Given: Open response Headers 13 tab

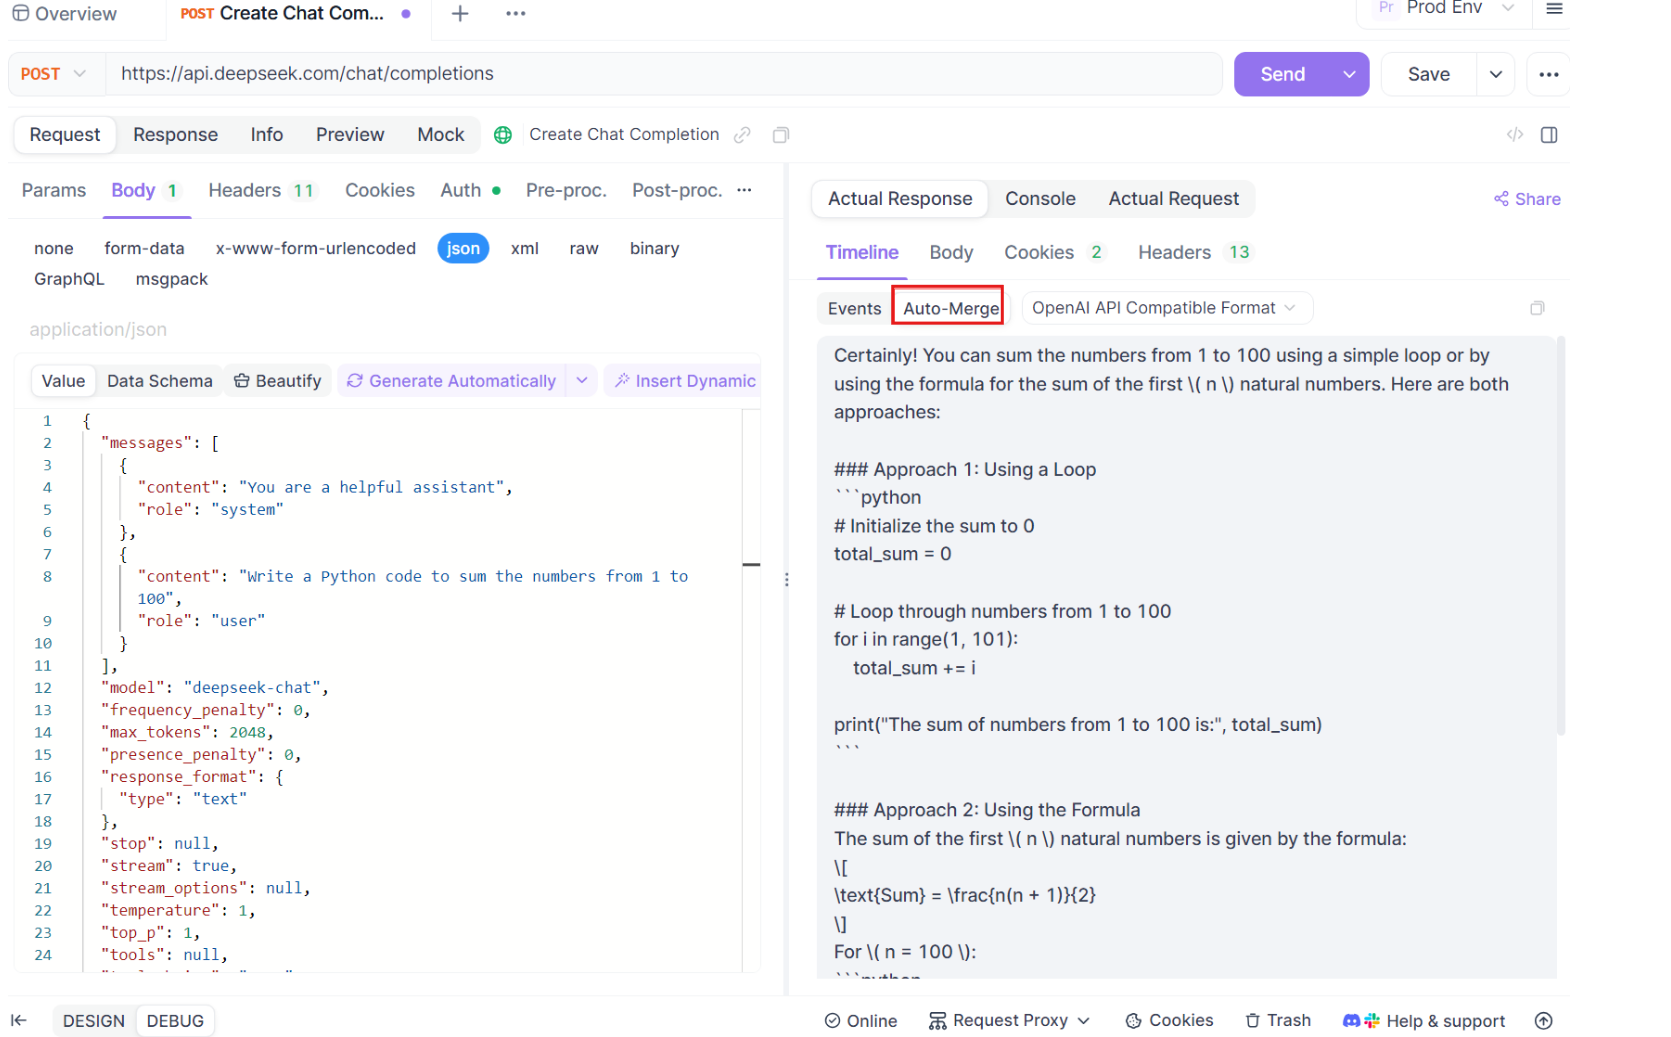Looking at the screenshot, I should (x=1194, y=252).
